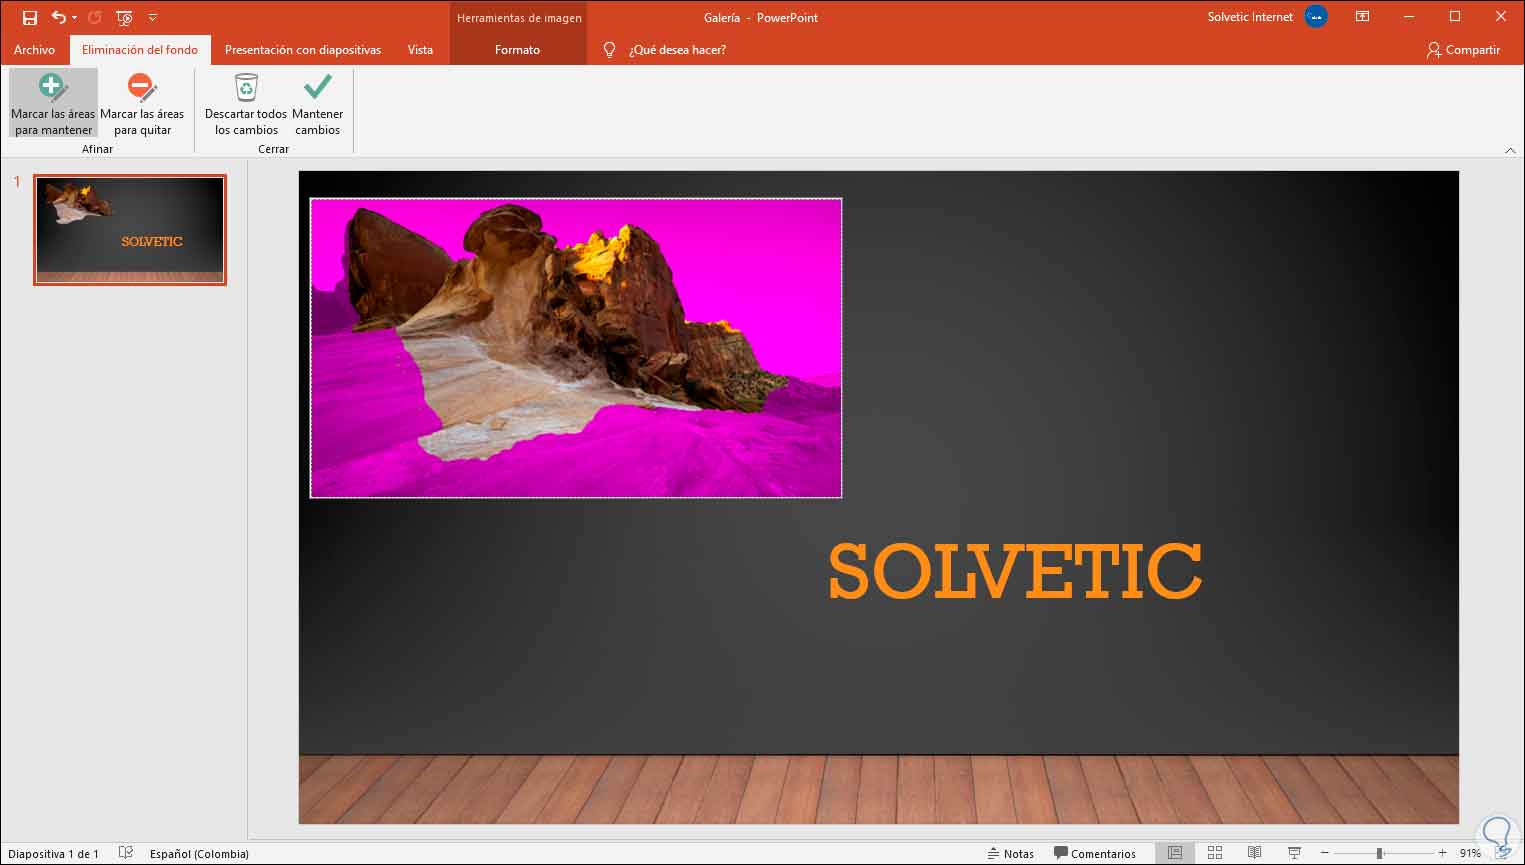
Task: Click Español (Colombia) language indicator
Action: click(199, 853)
